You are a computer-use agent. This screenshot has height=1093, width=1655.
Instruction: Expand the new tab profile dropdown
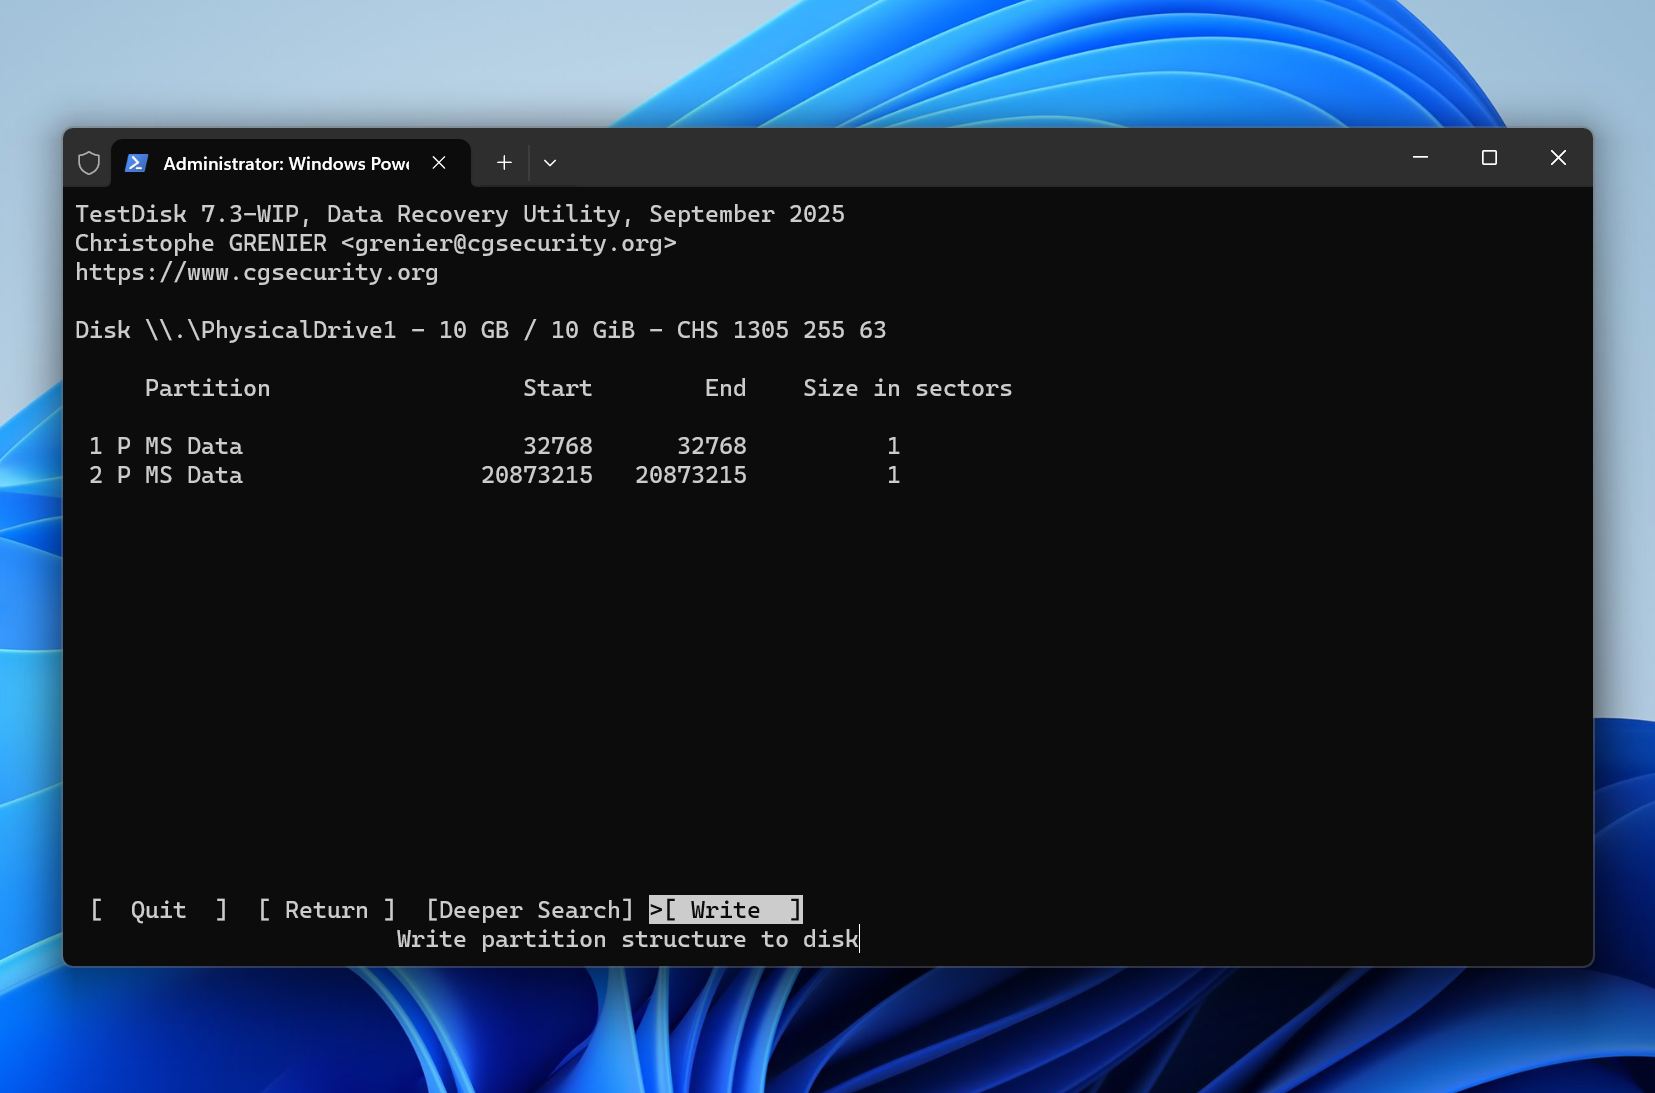[x=550, y=162]
